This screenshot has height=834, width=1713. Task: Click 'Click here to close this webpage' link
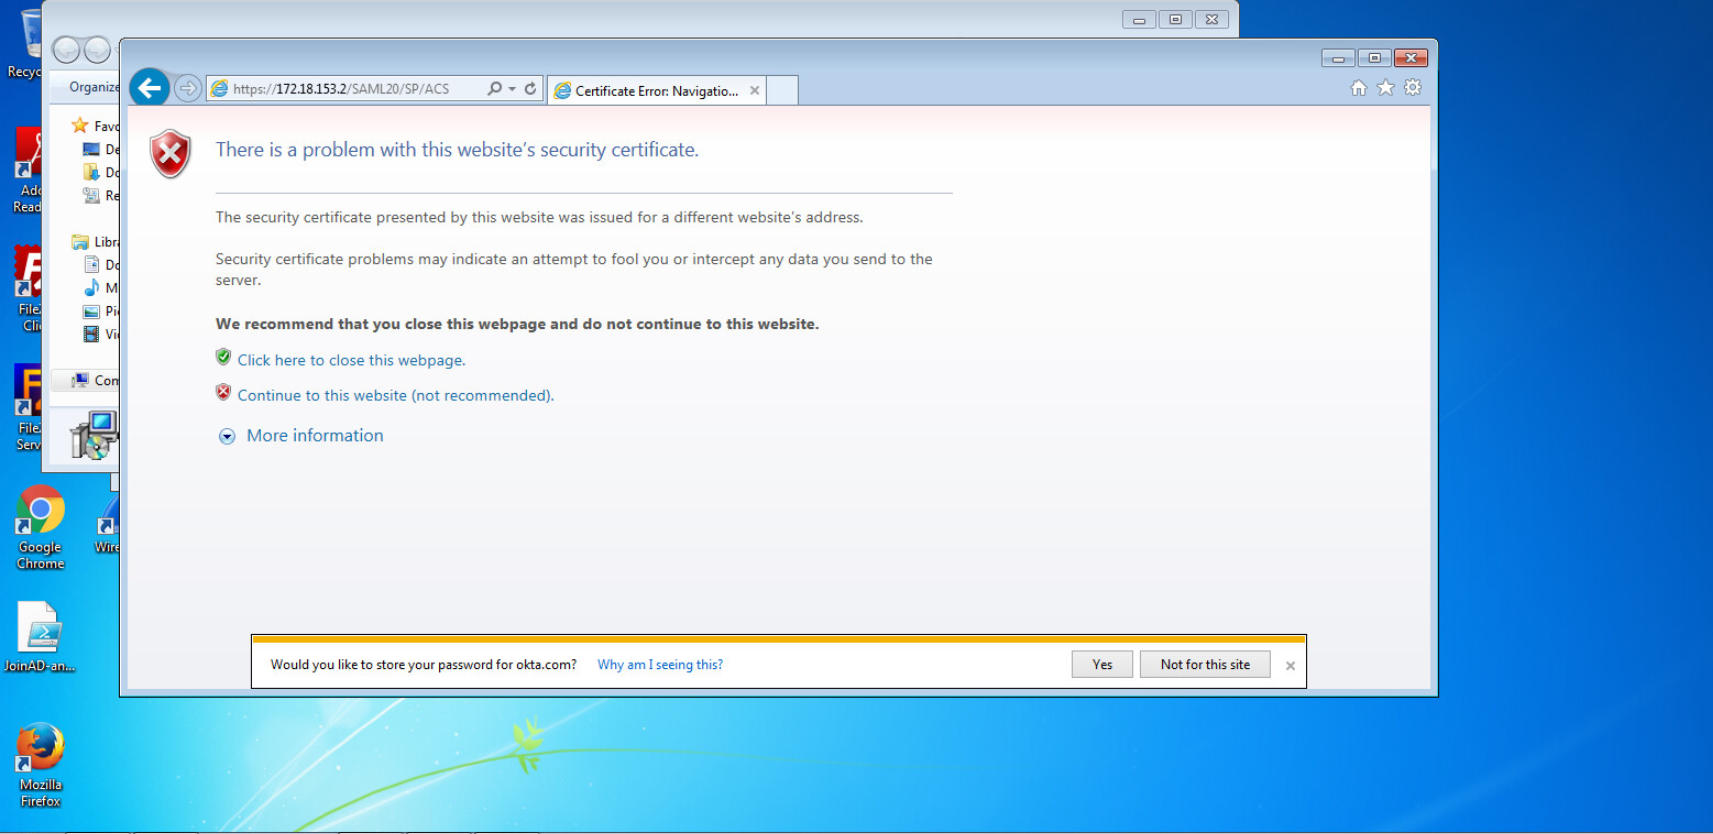[351, 360]
